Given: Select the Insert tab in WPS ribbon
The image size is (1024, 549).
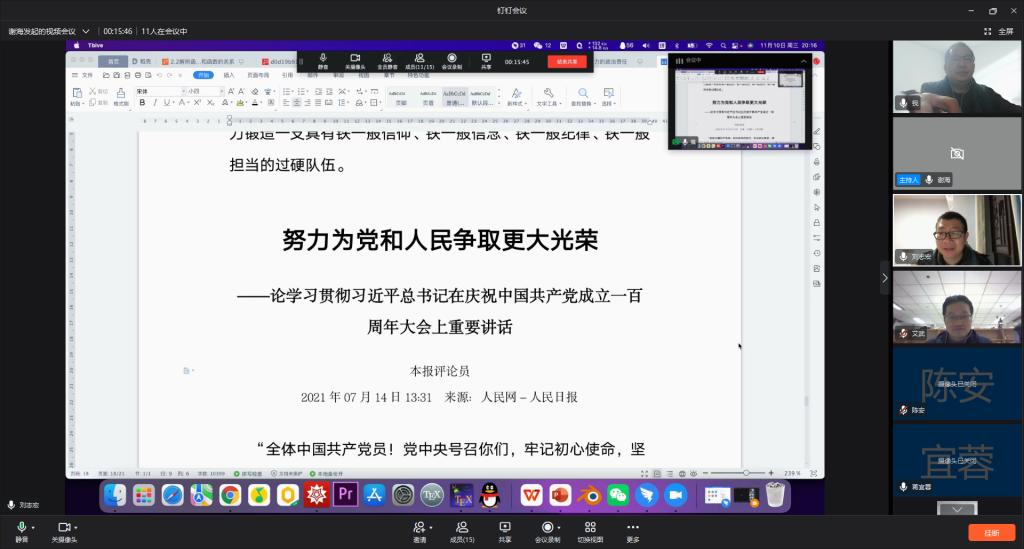Looking at the screenshot, I should coord(229,75).
